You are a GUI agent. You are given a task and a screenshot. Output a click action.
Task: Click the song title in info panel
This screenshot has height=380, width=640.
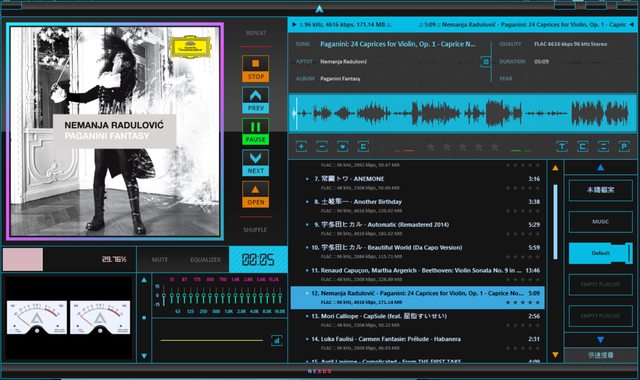tap(398, 44)
